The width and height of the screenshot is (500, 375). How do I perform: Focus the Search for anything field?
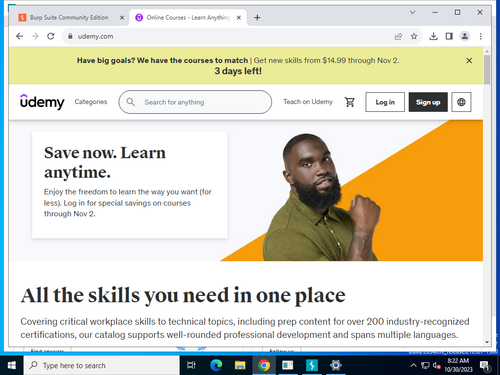pos(195,102)
